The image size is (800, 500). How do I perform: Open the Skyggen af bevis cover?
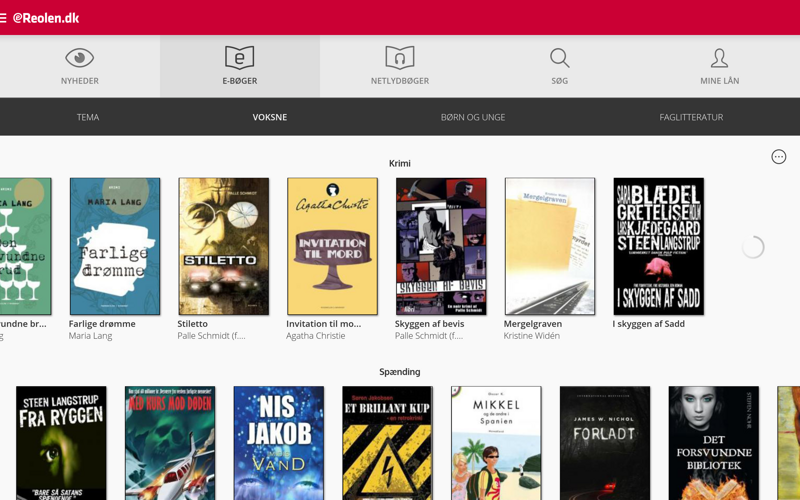(441, 246)
